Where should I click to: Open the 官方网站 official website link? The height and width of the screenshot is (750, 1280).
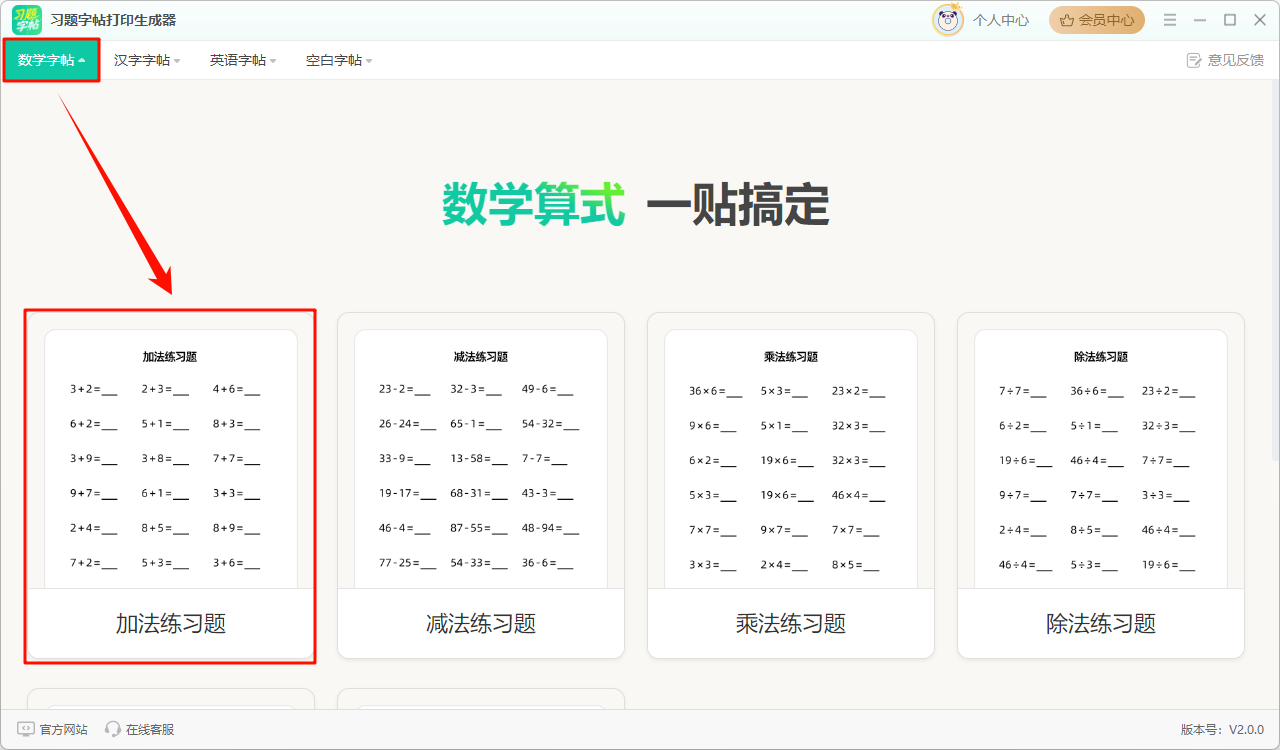click(63, 730)
